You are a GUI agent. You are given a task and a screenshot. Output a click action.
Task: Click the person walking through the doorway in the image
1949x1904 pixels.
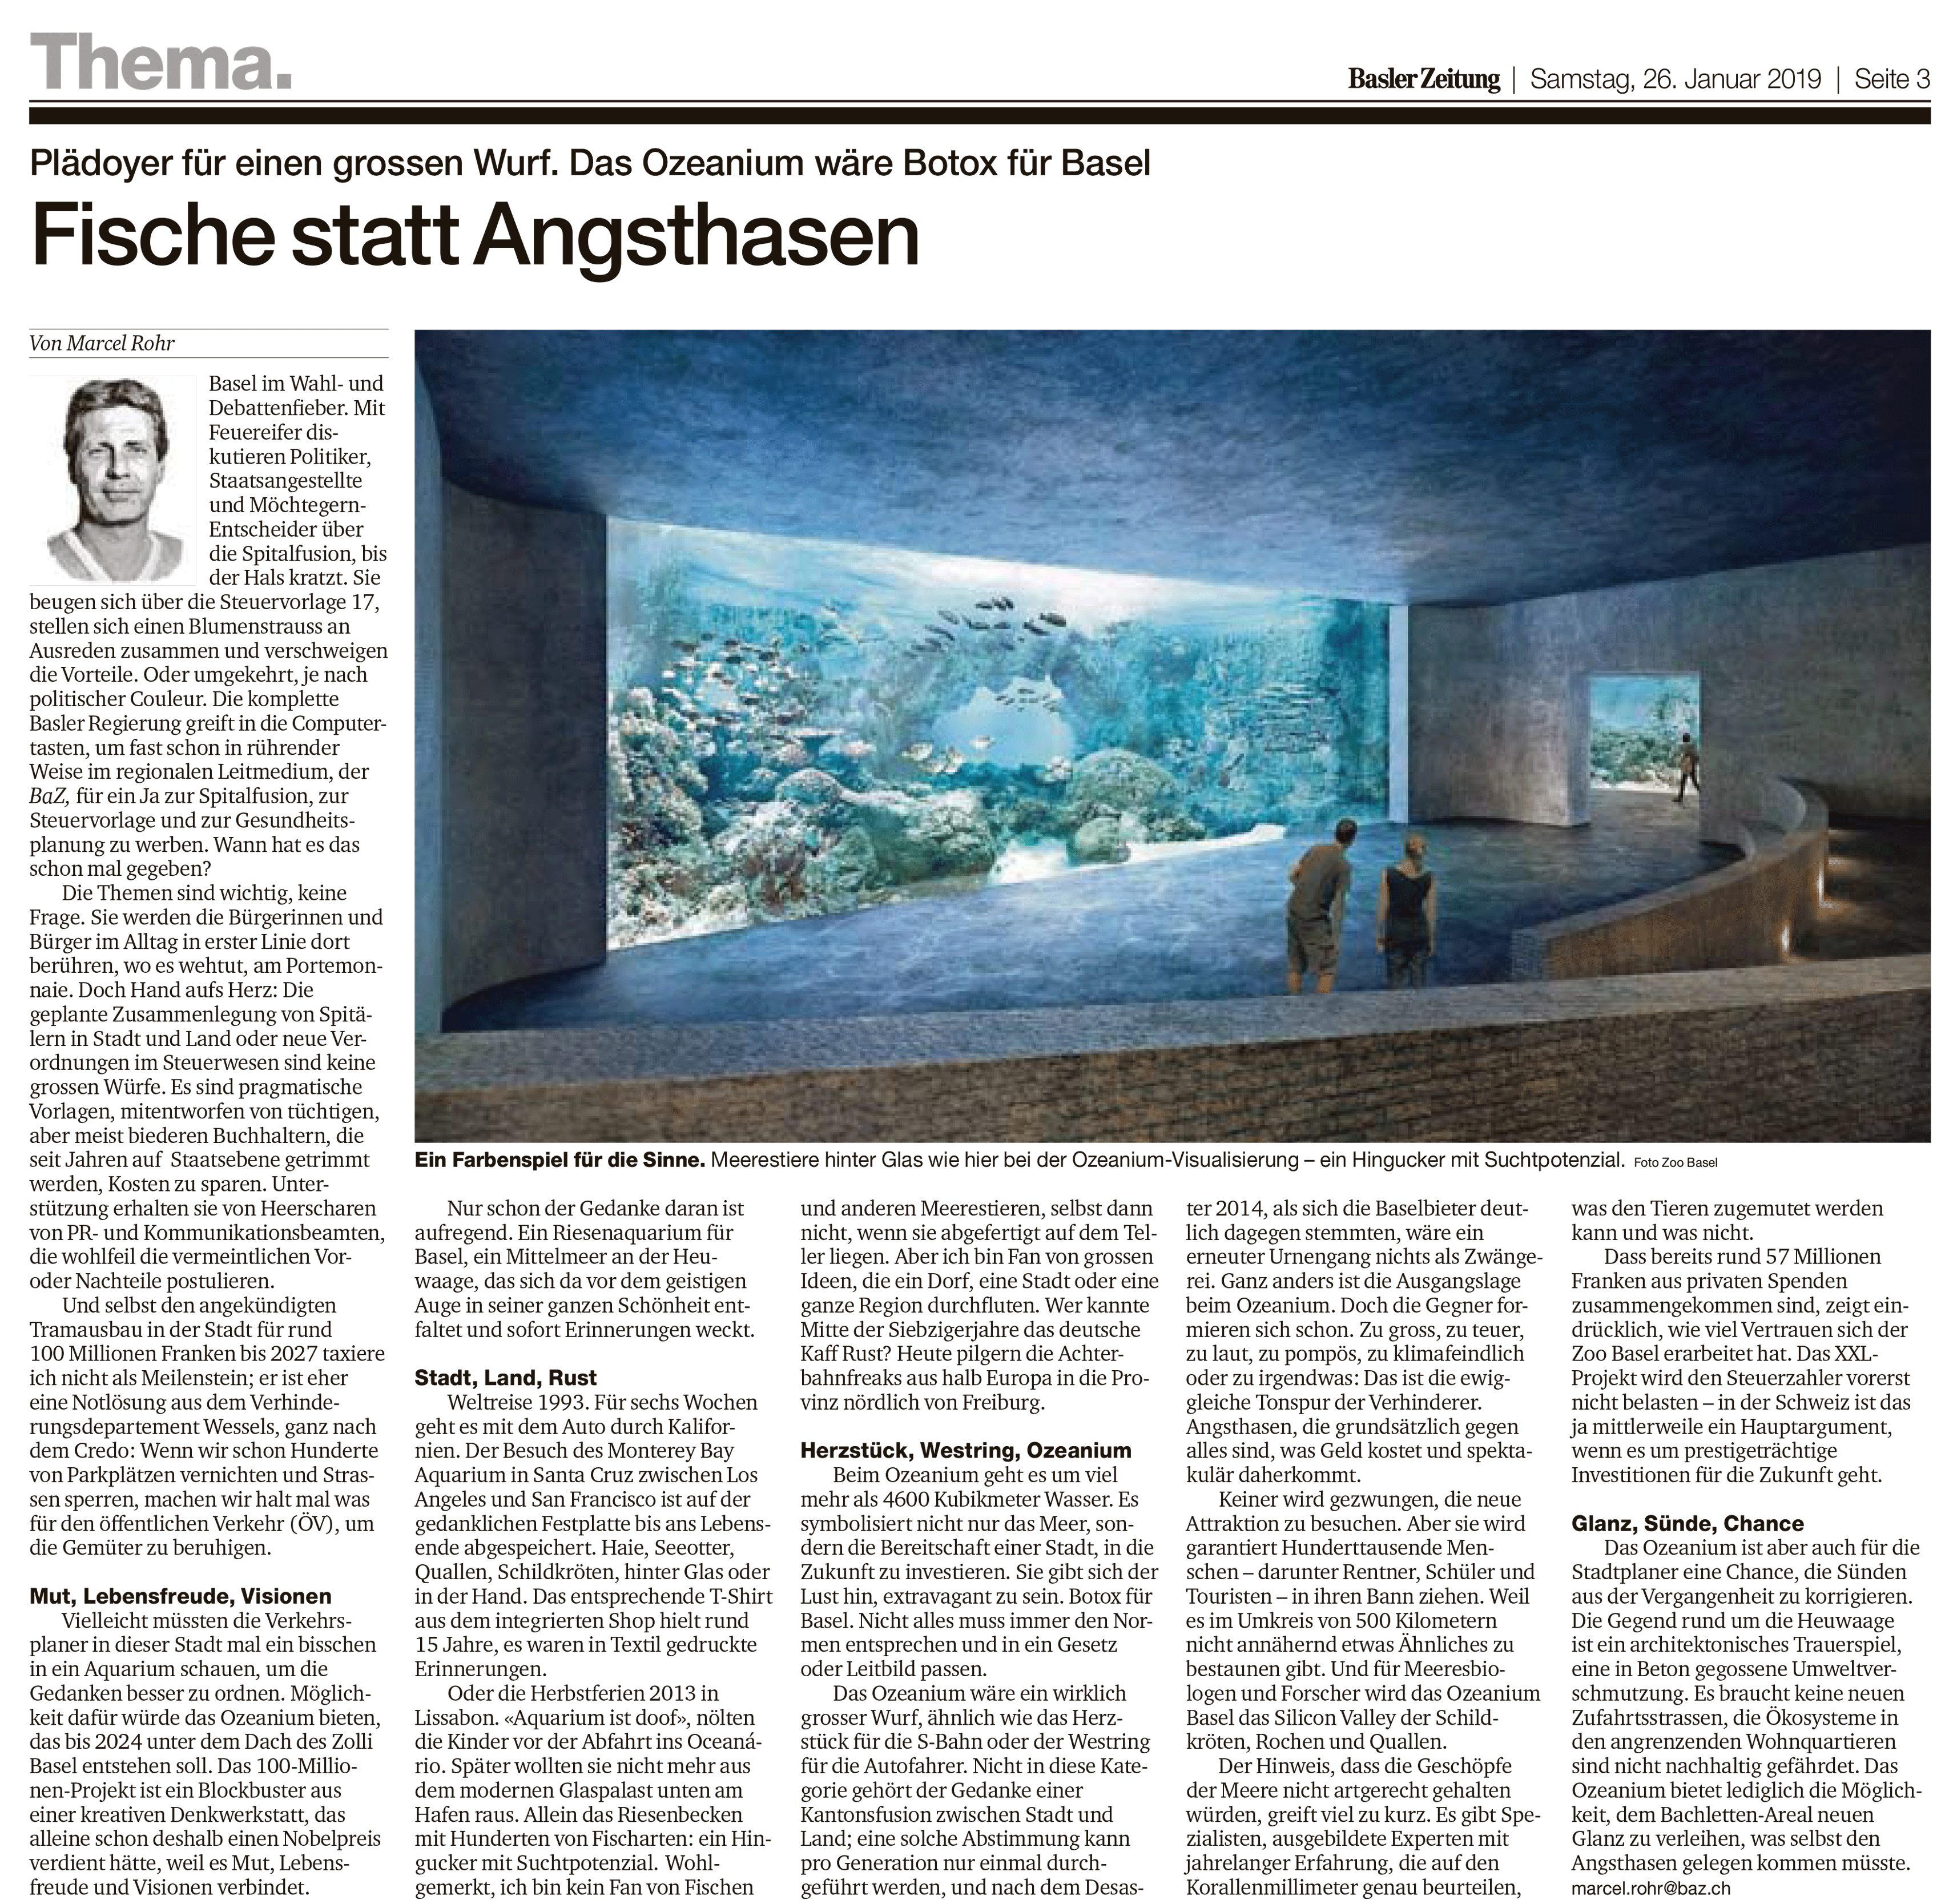pyautogui.click(x=1688, y=766)
